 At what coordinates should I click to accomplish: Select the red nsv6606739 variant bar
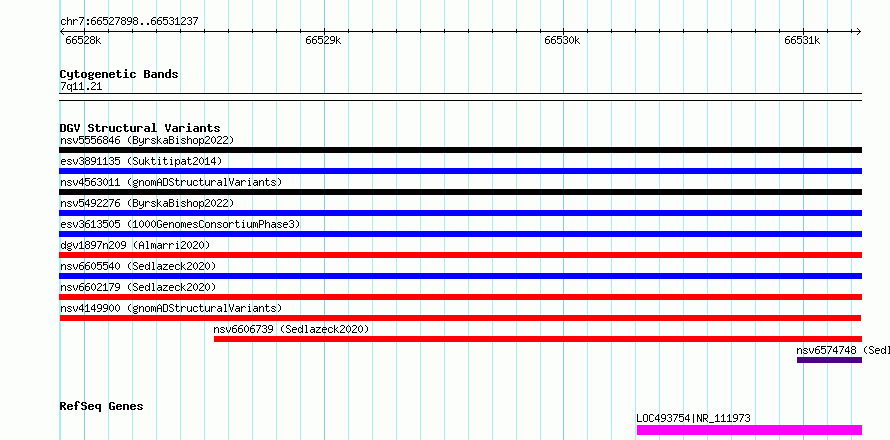pyautogui.click(x=538, y=339)
